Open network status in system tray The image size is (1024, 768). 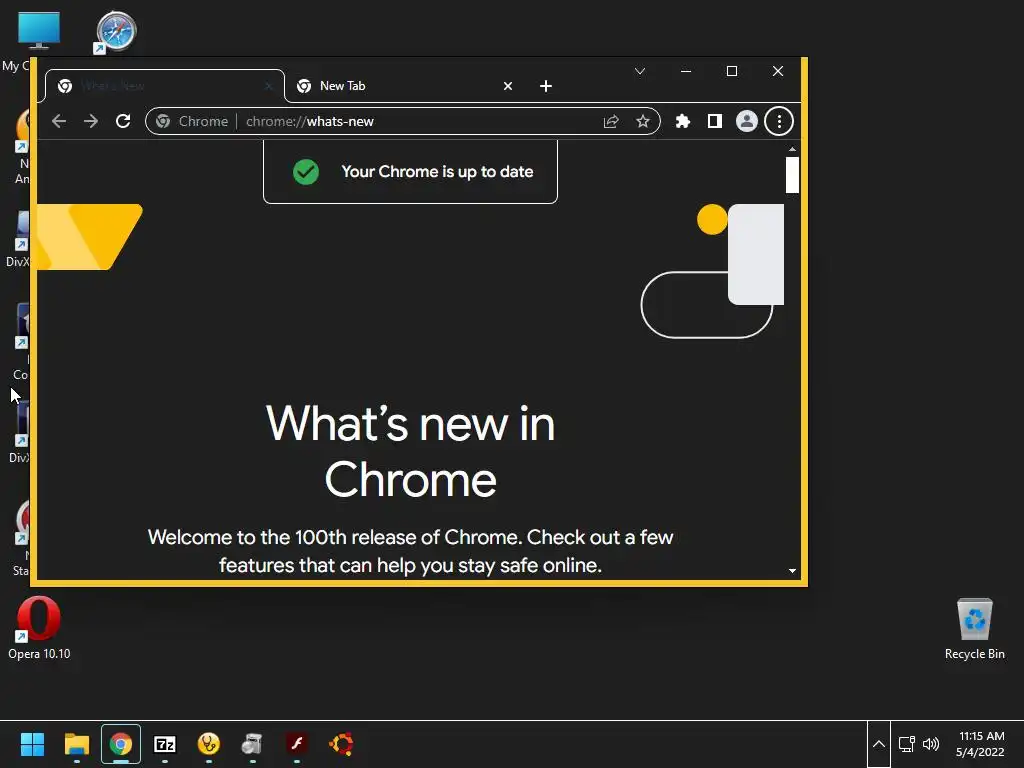906,744
